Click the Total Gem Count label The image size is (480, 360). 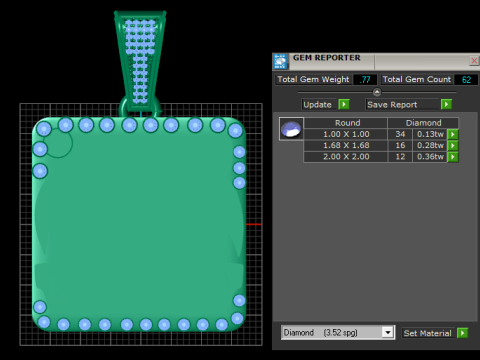click(x=417, y=80)
